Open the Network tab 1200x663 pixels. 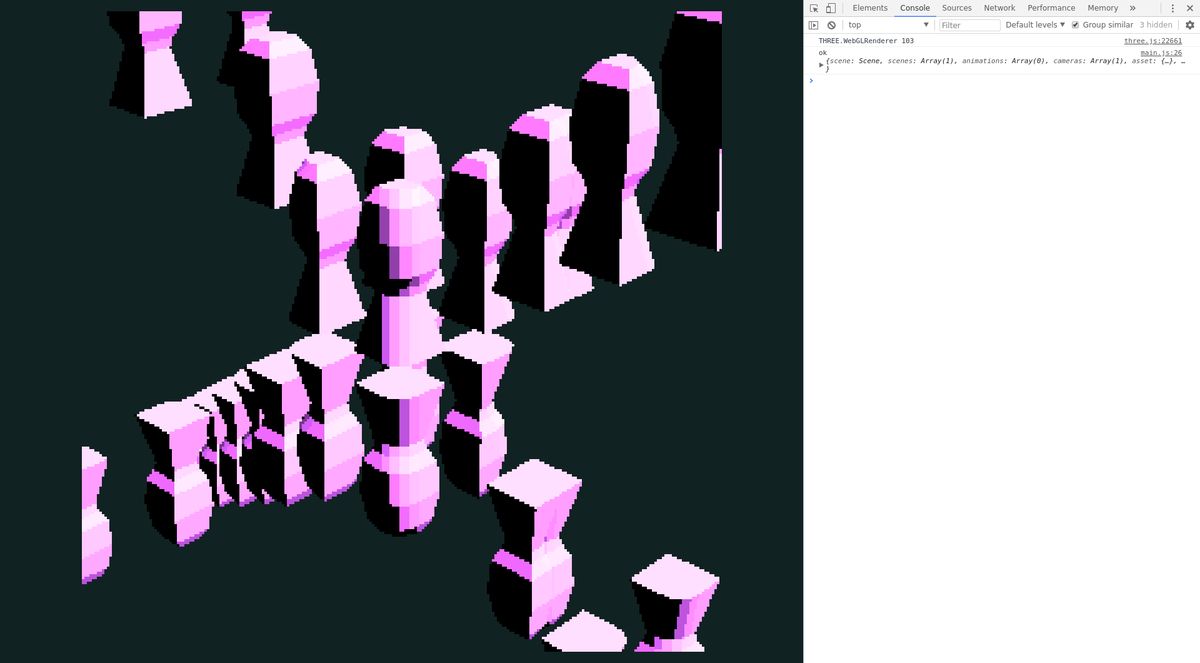tap(999, 8)
